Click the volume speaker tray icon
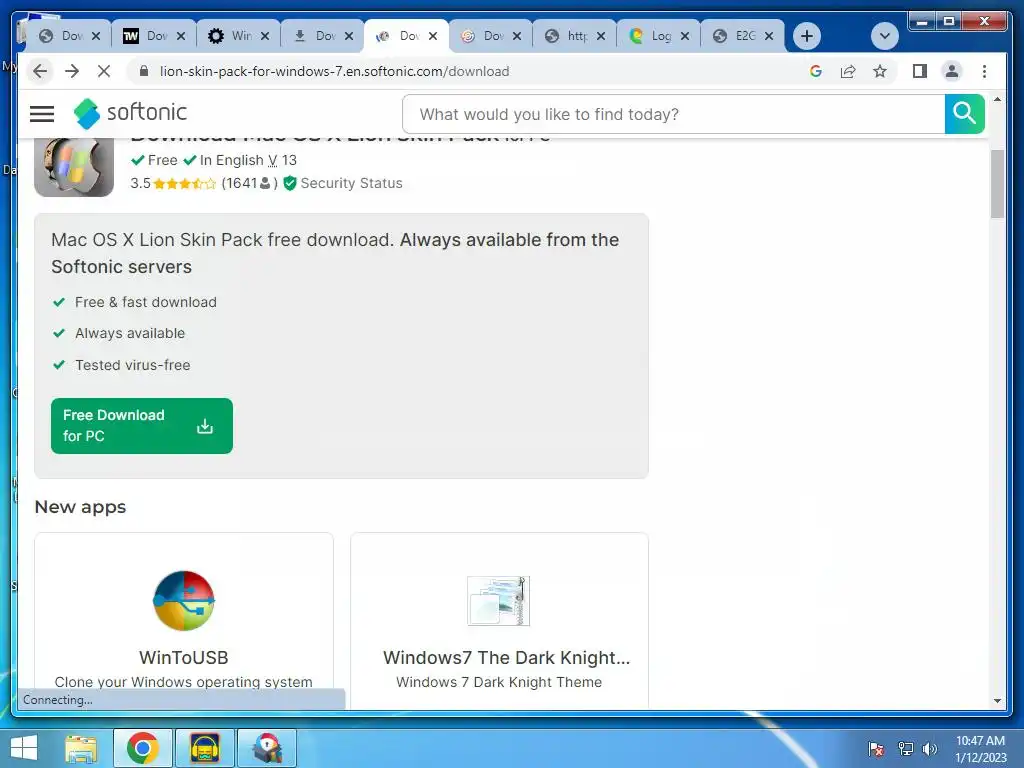 (929, 749)
